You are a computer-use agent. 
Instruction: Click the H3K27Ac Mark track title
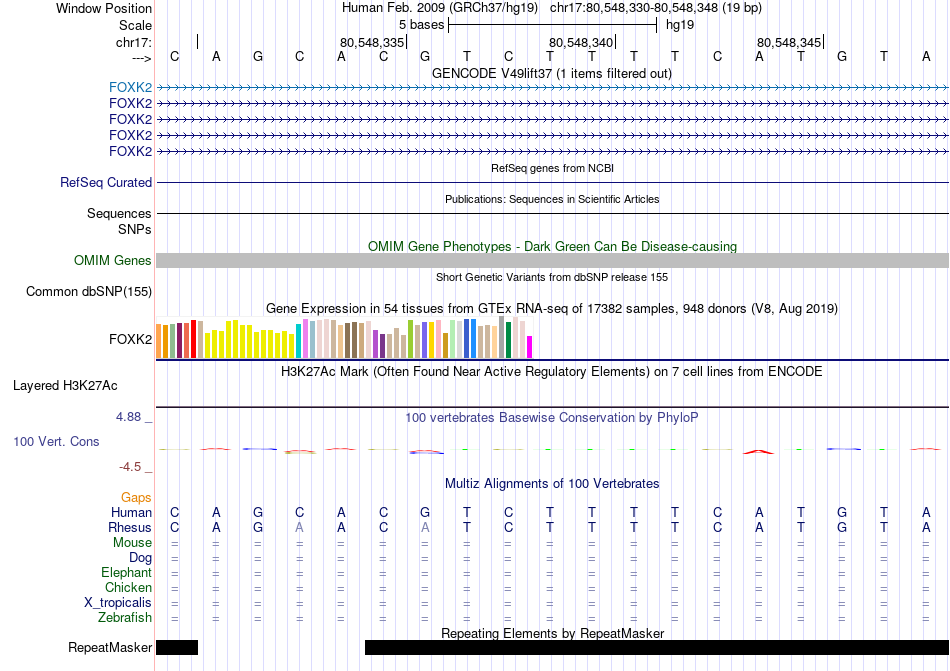[x=552, y=371]
